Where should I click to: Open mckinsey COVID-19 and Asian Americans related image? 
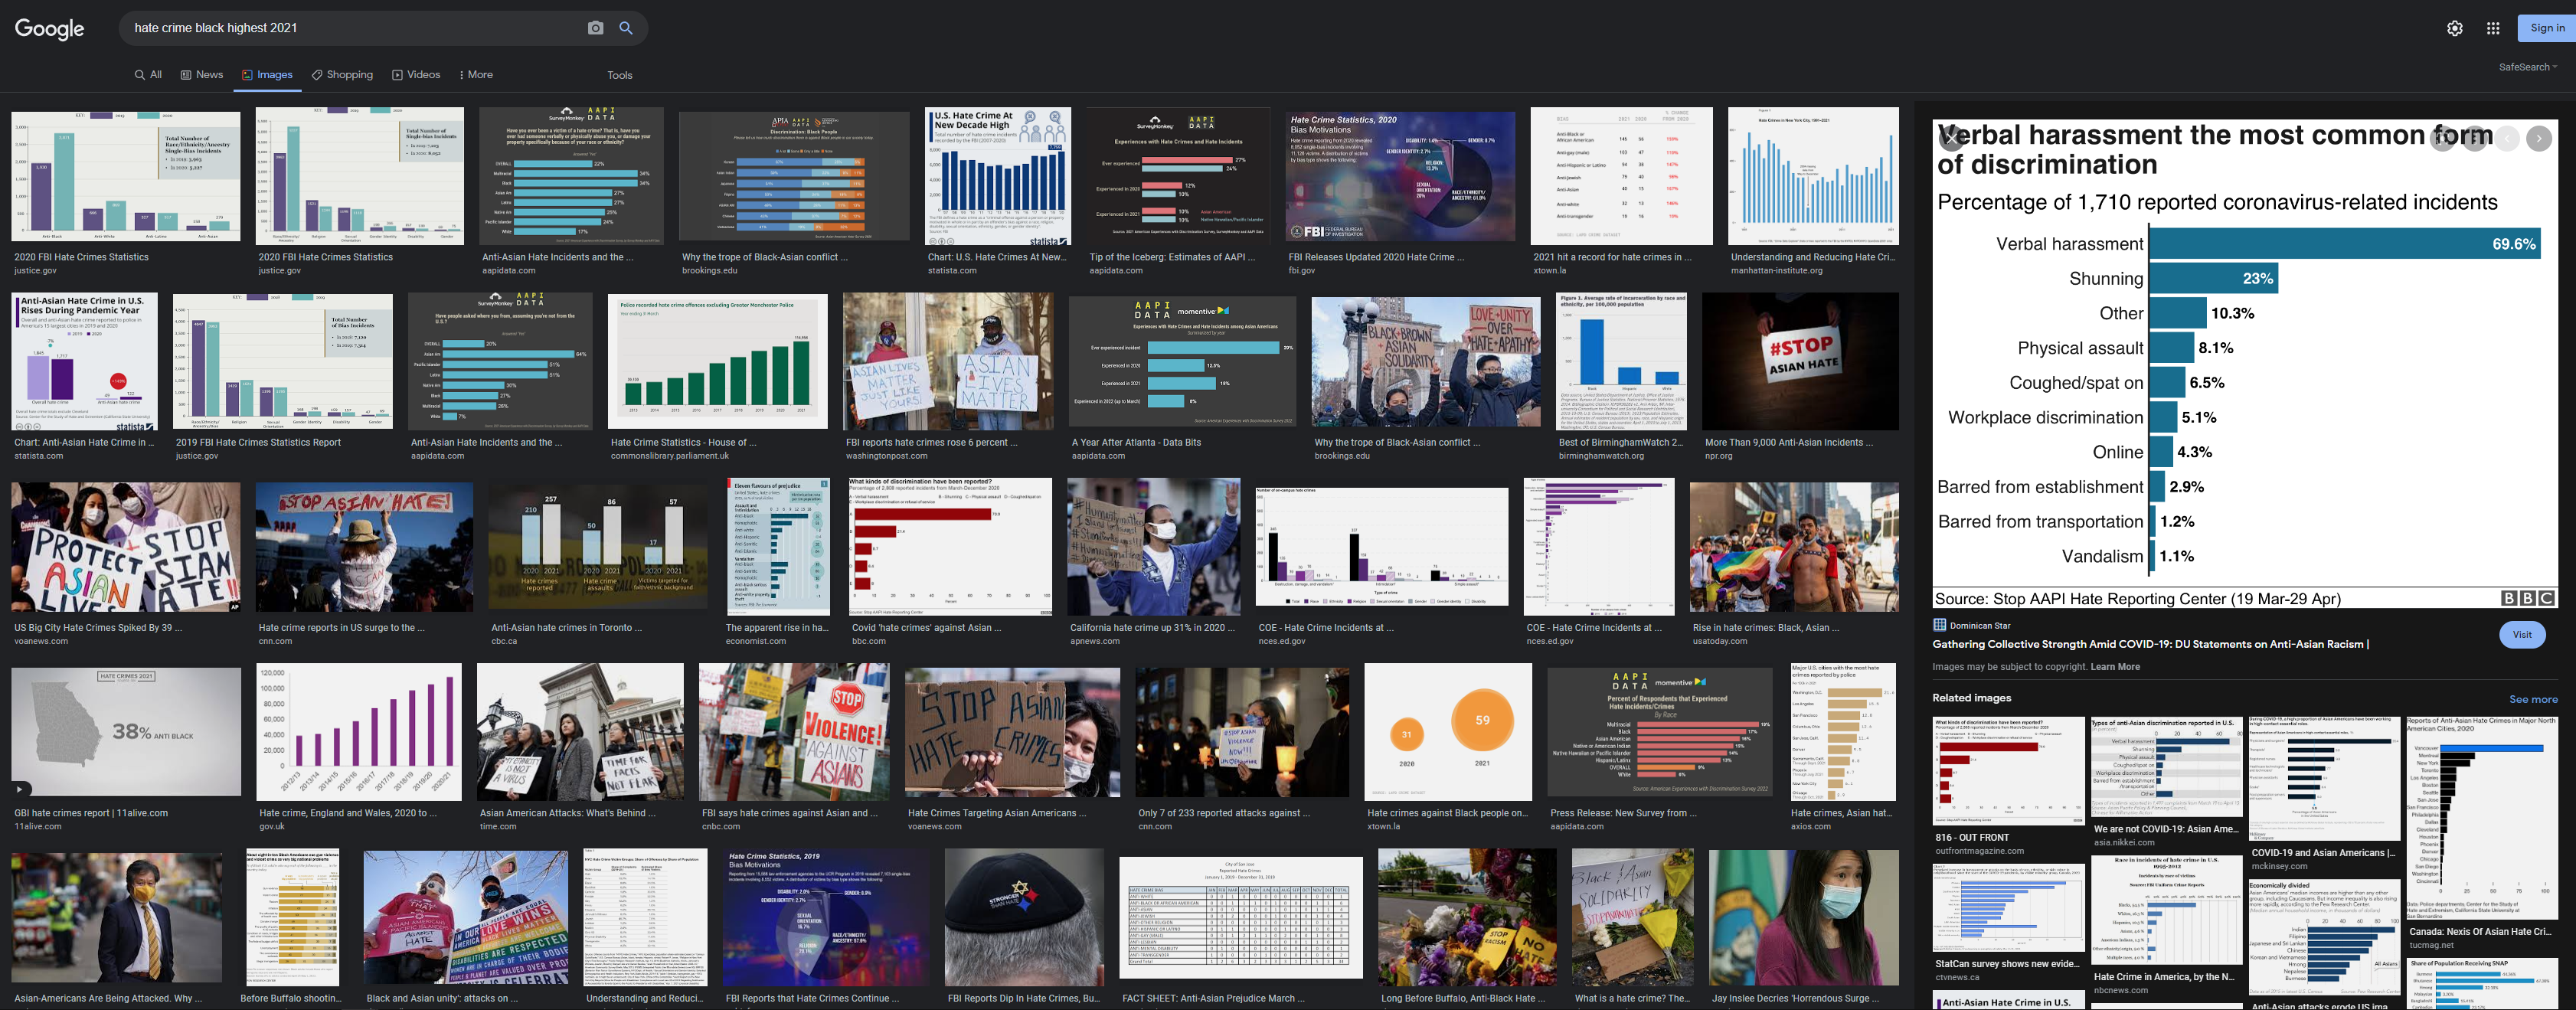[2324, 779]
